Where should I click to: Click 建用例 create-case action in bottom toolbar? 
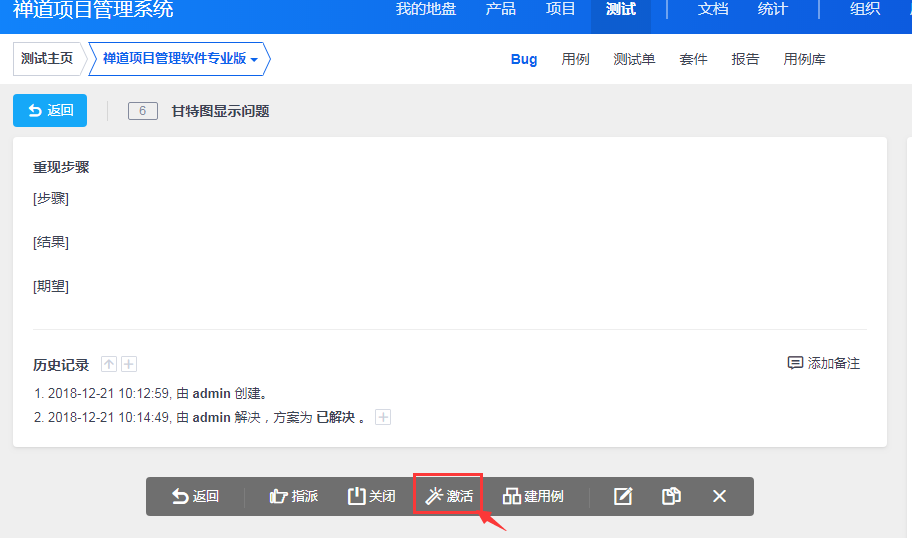533,496
